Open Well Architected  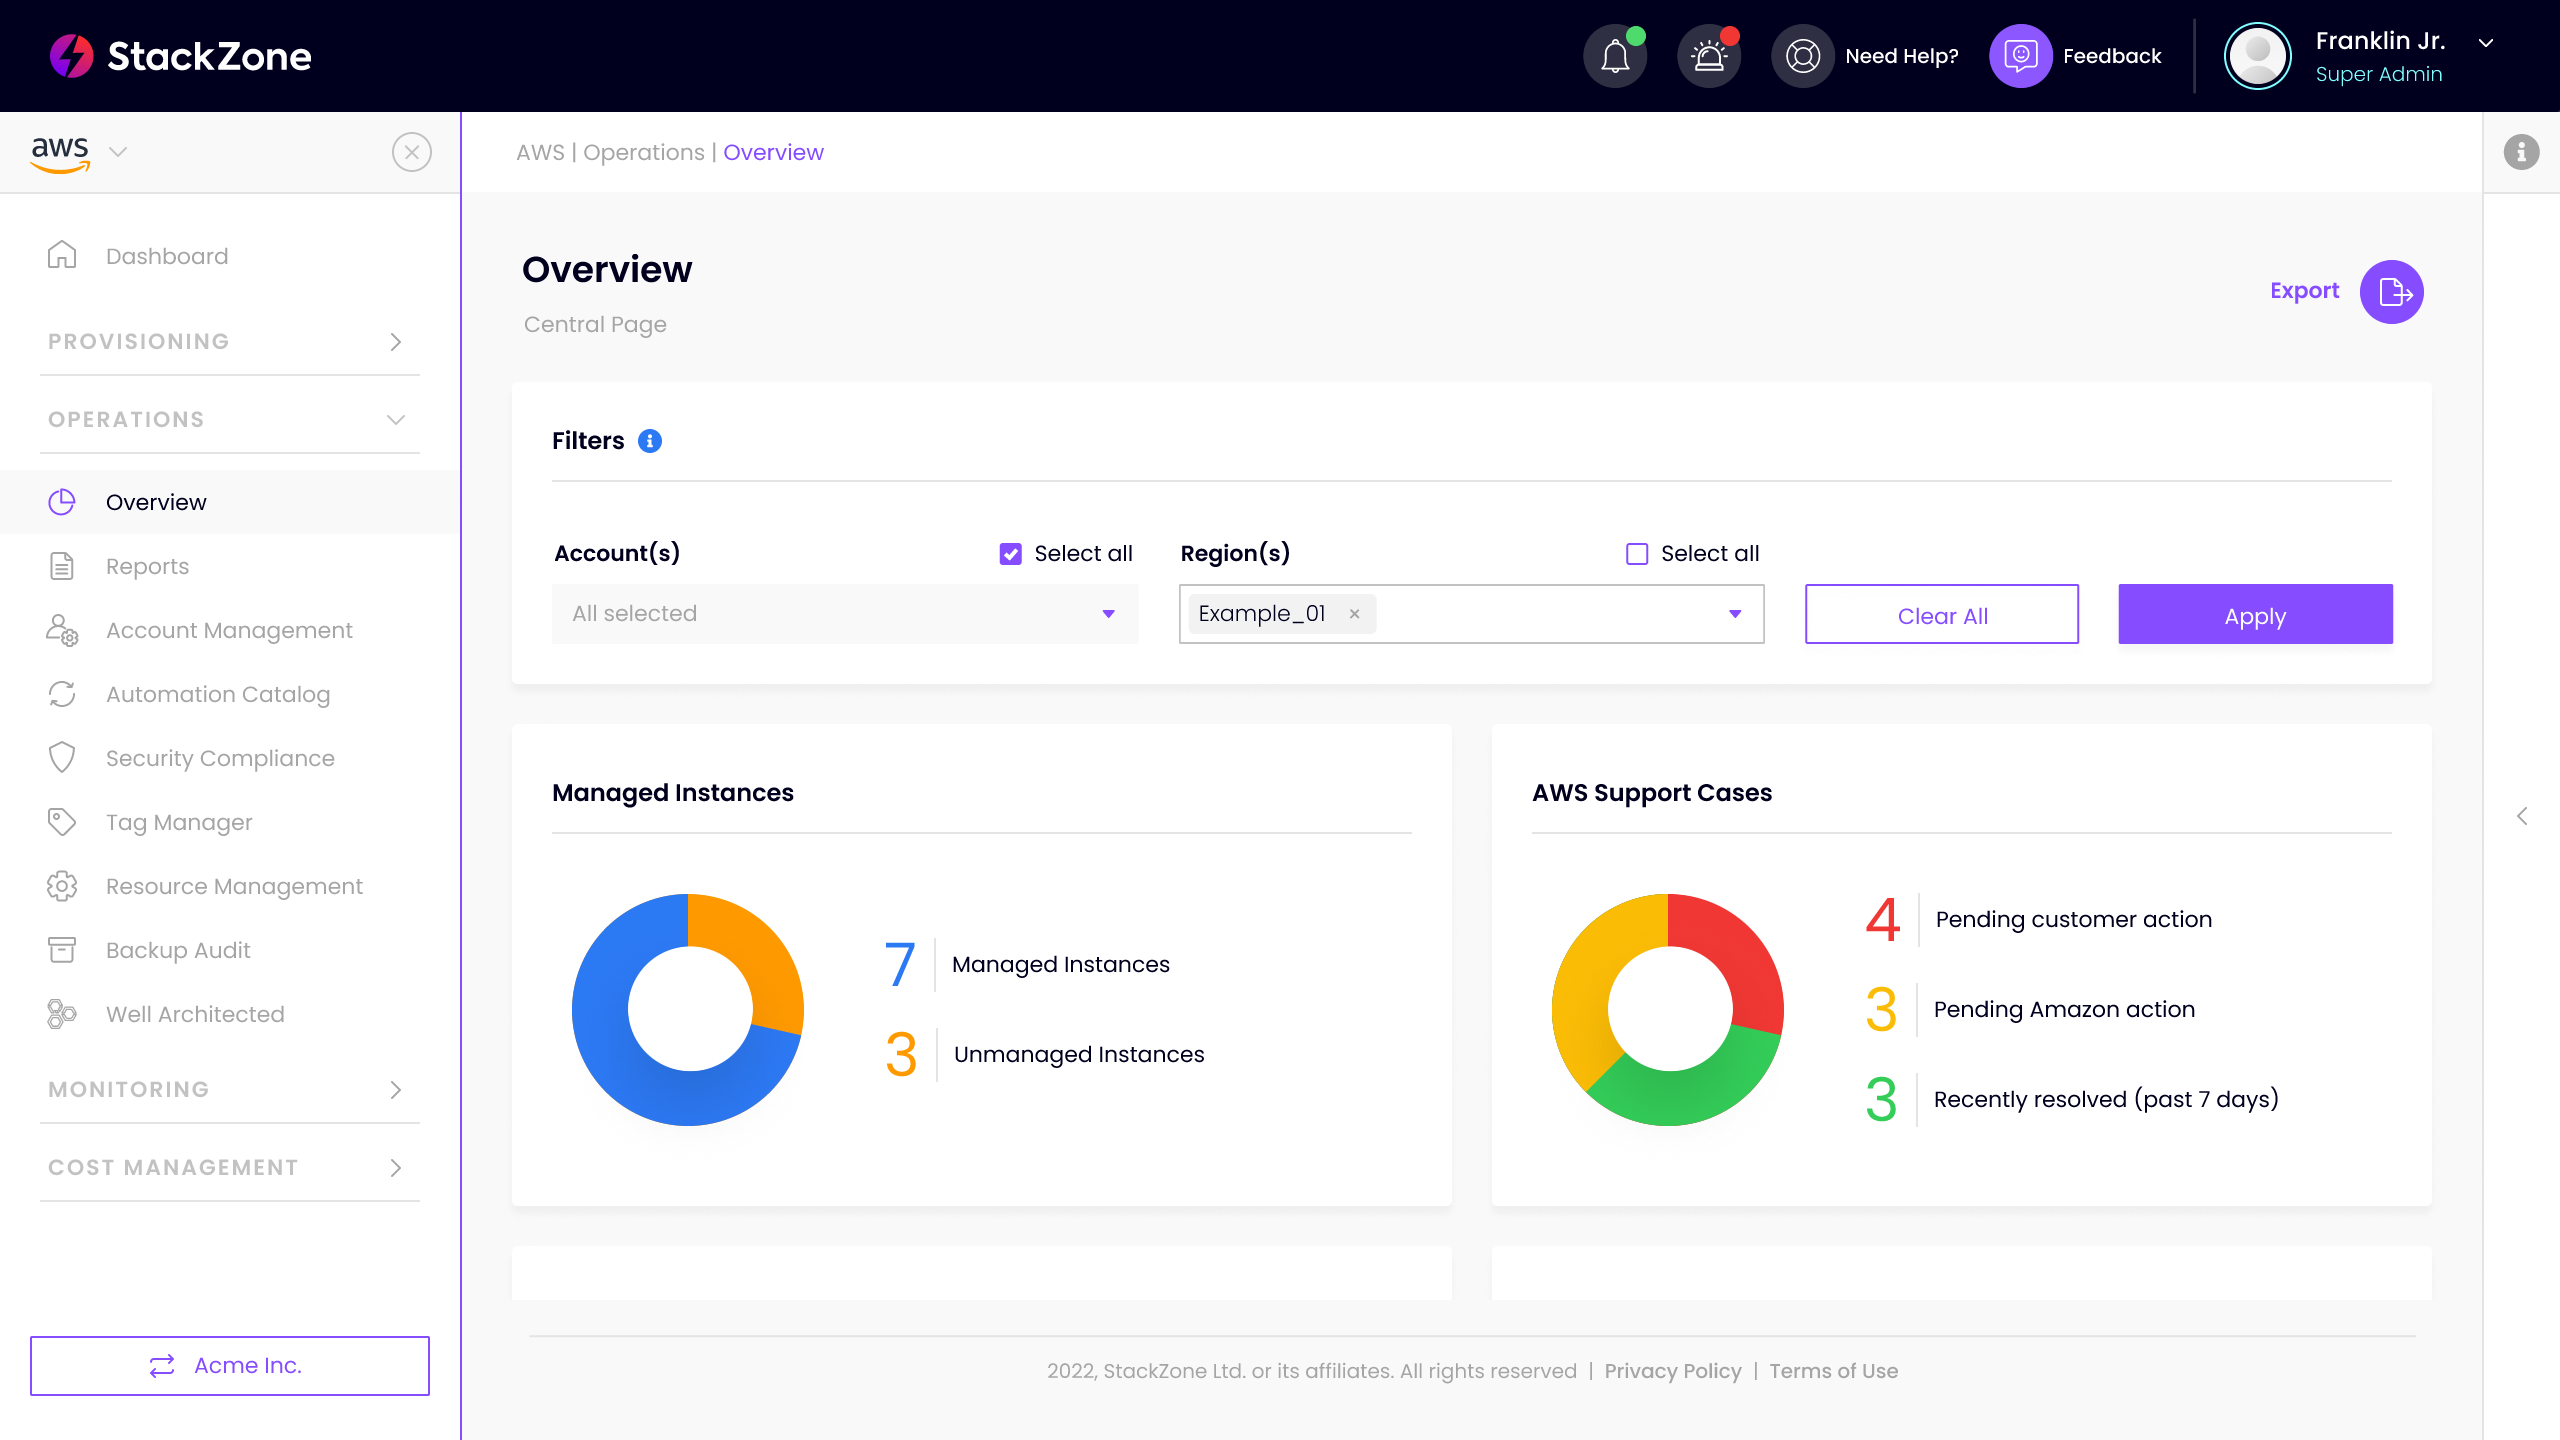click(230, 1014)
